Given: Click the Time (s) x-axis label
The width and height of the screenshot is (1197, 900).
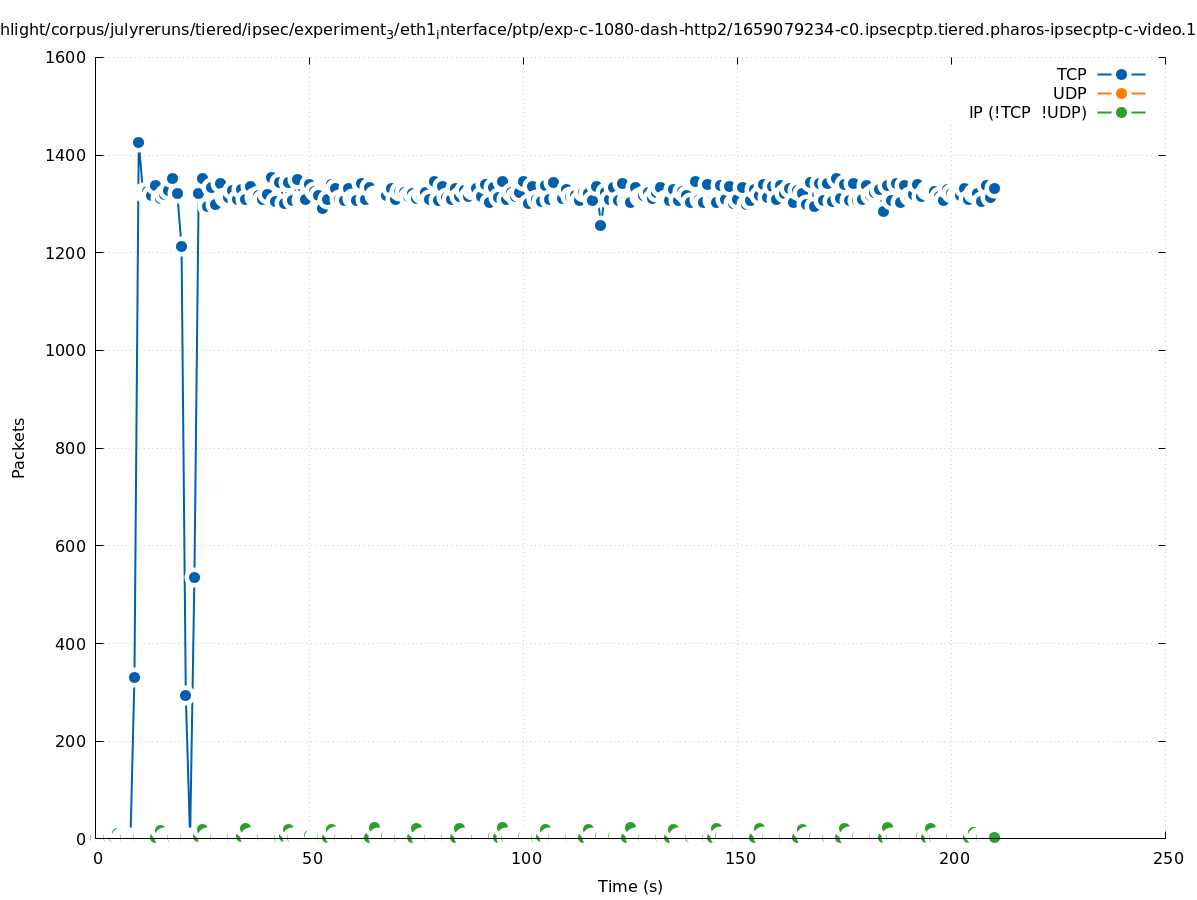Looking at the screenshot, I should 630,886.
